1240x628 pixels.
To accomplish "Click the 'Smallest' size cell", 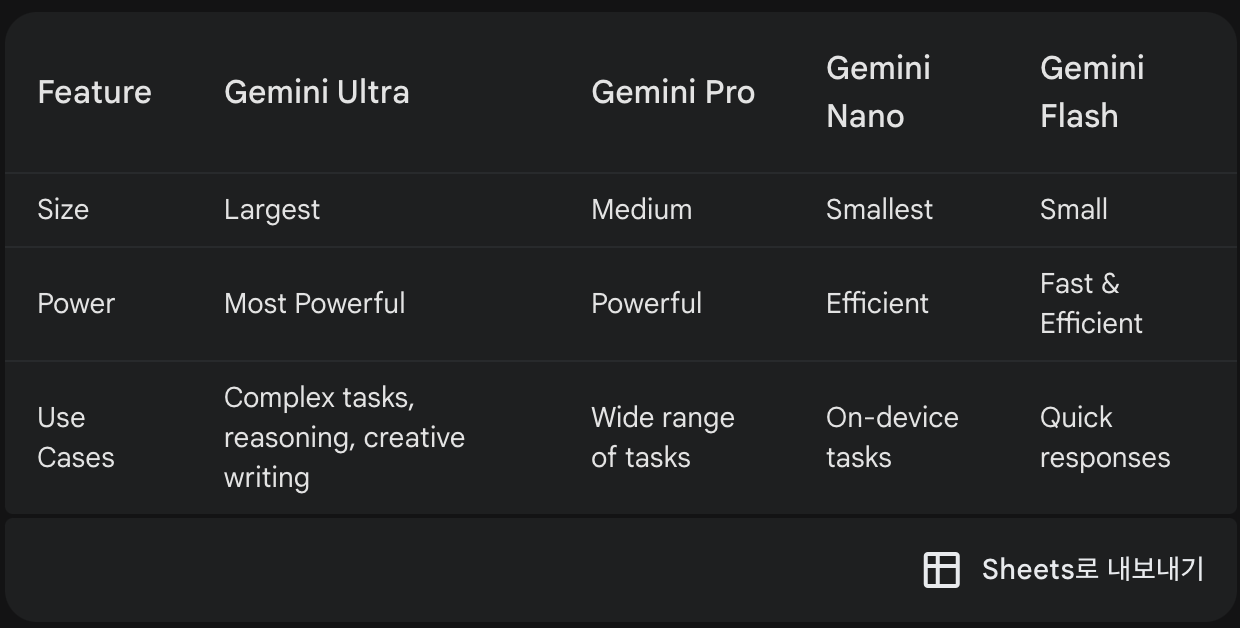I will [x=879, y=209].
